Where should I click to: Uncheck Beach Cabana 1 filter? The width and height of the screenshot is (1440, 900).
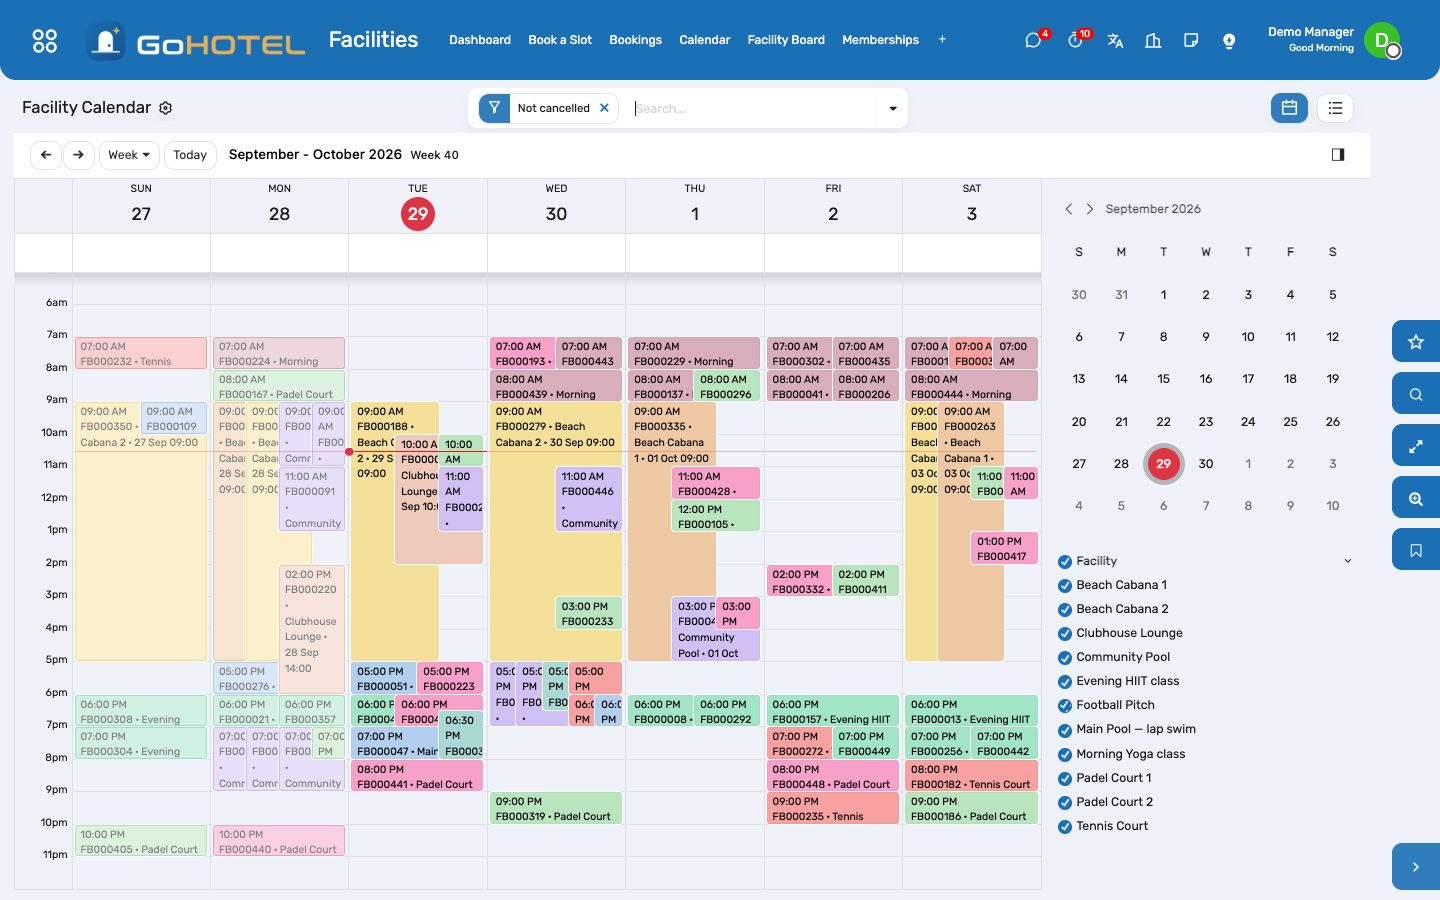(x=1065, y=586)
